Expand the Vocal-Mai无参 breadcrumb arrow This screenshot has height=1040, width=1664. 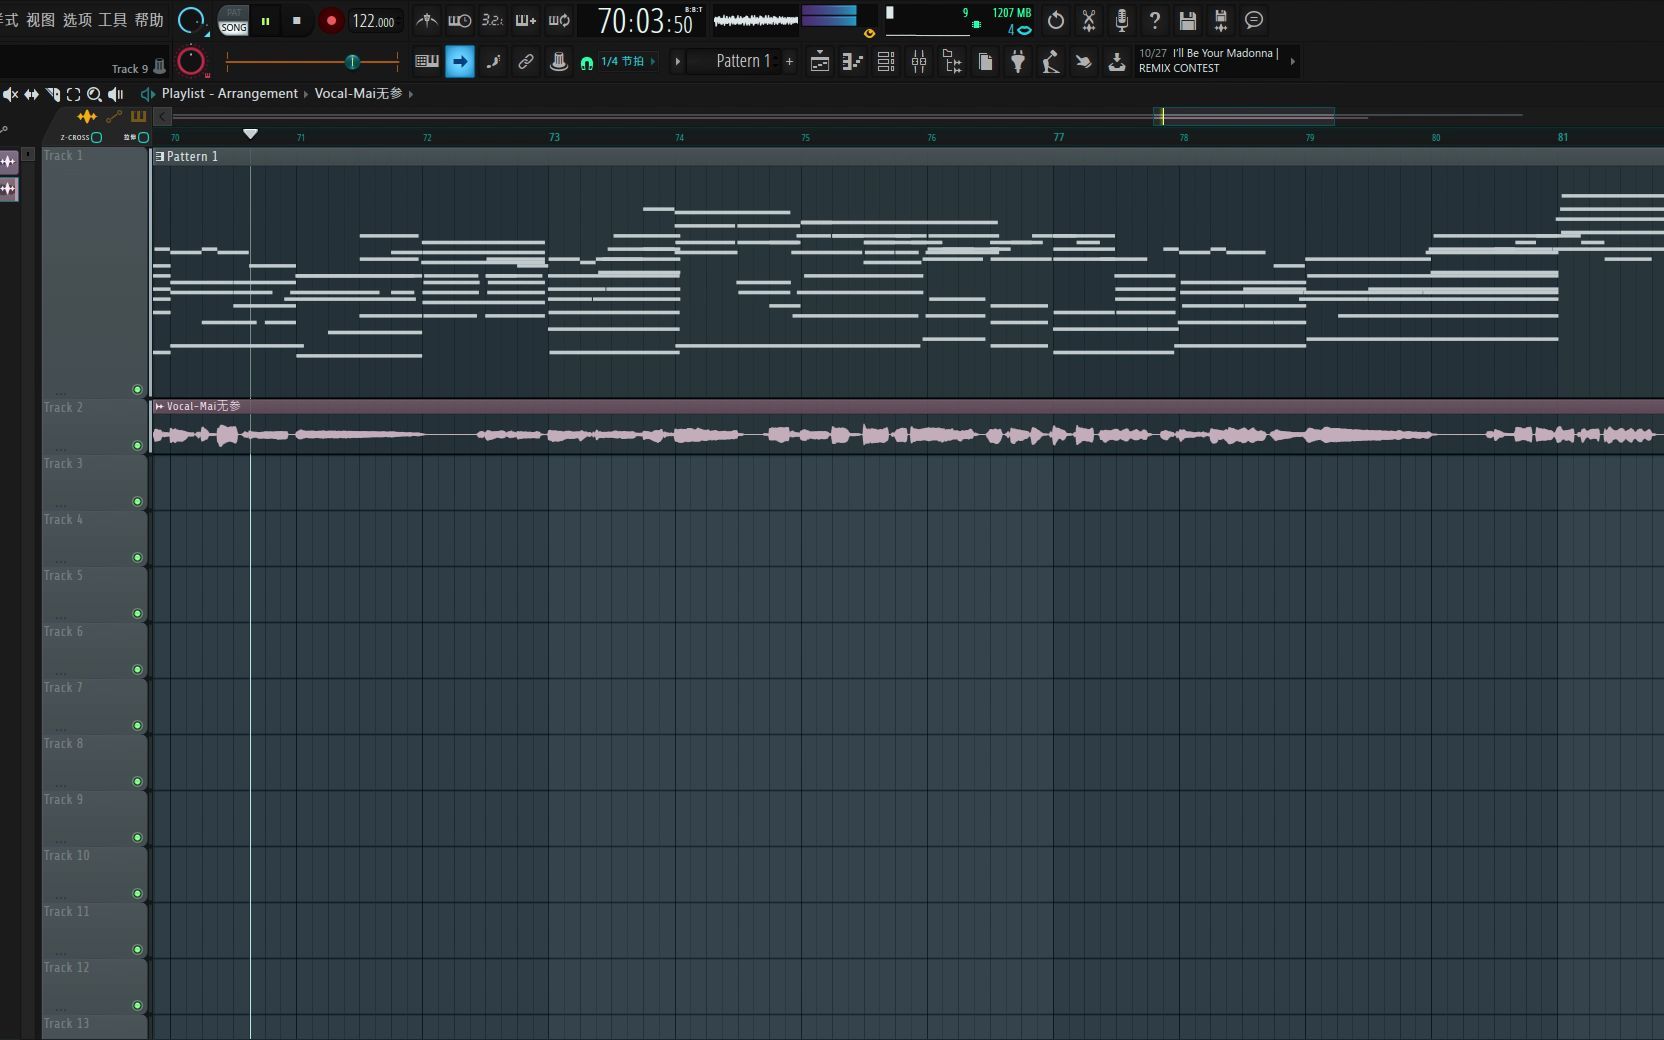click(410, 94)
